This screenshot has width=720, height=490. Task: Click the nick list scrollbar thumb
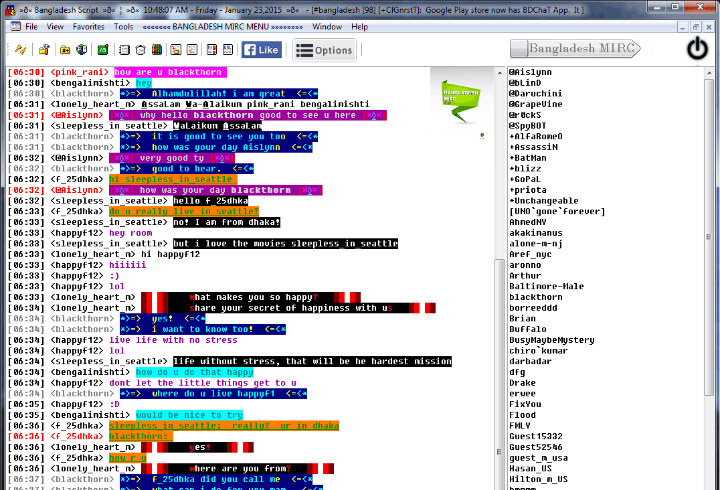709,236
